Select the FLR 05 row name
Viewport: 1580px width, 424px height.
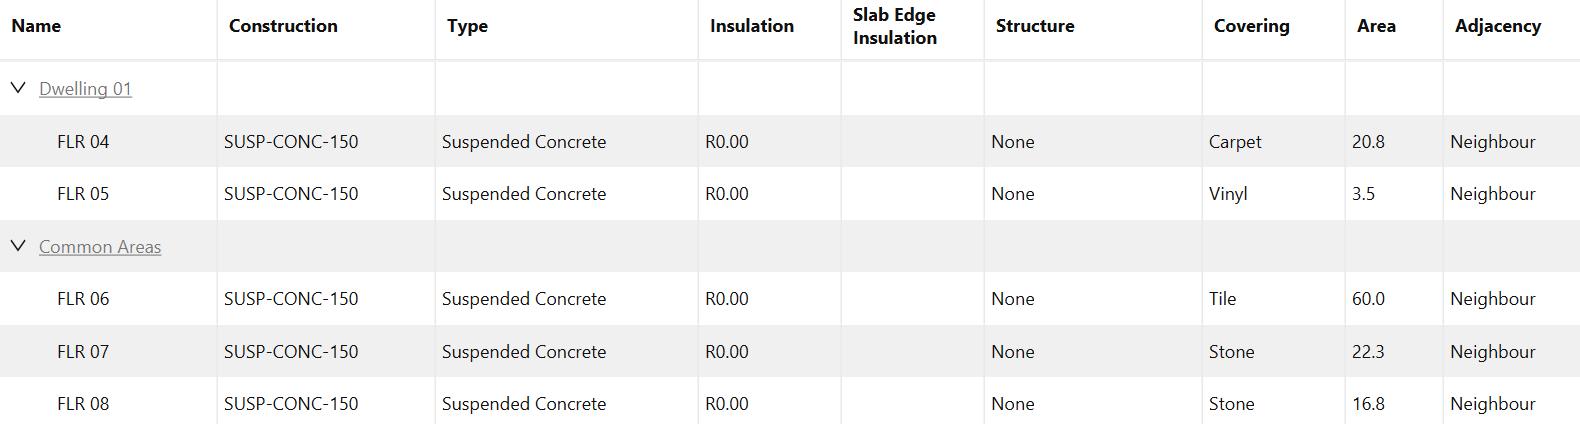tap(83, 194)
